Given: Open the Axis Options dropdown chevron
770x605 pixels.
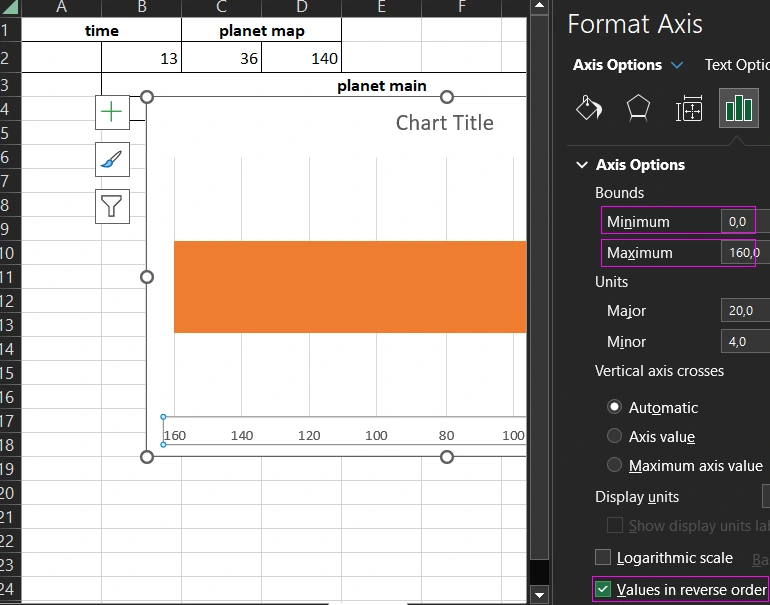Looking at the screenshot, I should click(678, 65).
